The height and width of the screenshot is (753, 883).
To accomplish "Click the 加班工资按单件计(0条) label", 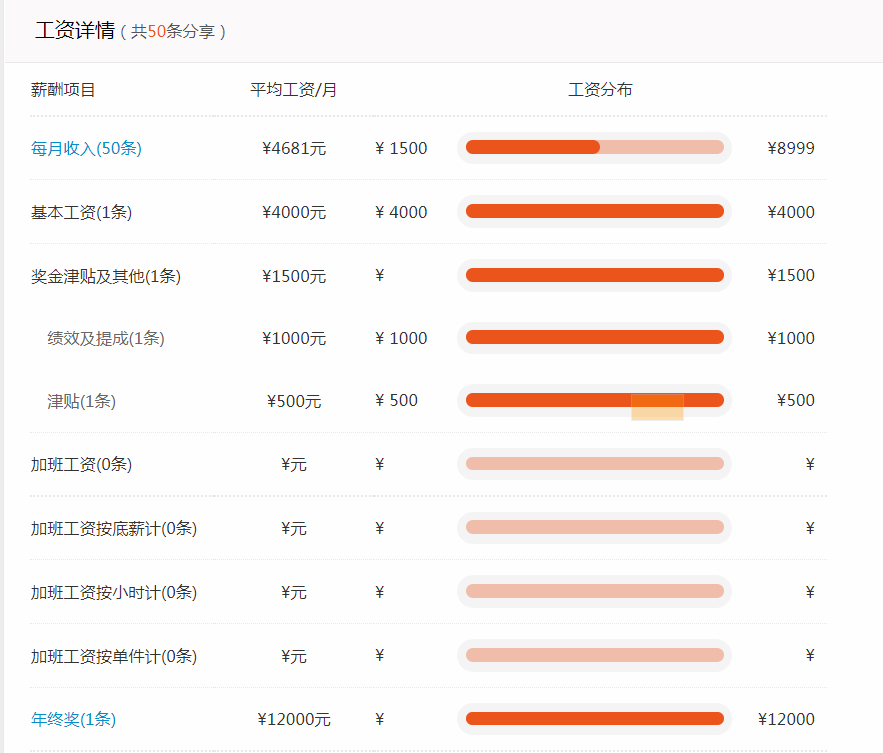I will coord(114,656).
